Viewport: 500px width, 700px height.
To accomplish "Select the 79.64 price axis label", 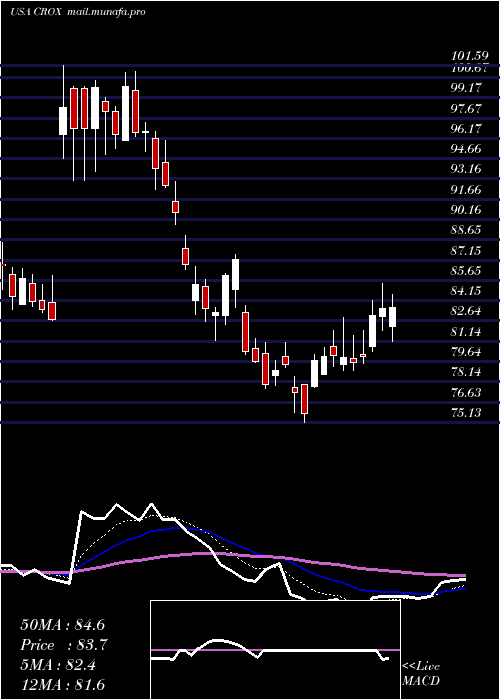I will click(x=466, y=352).
